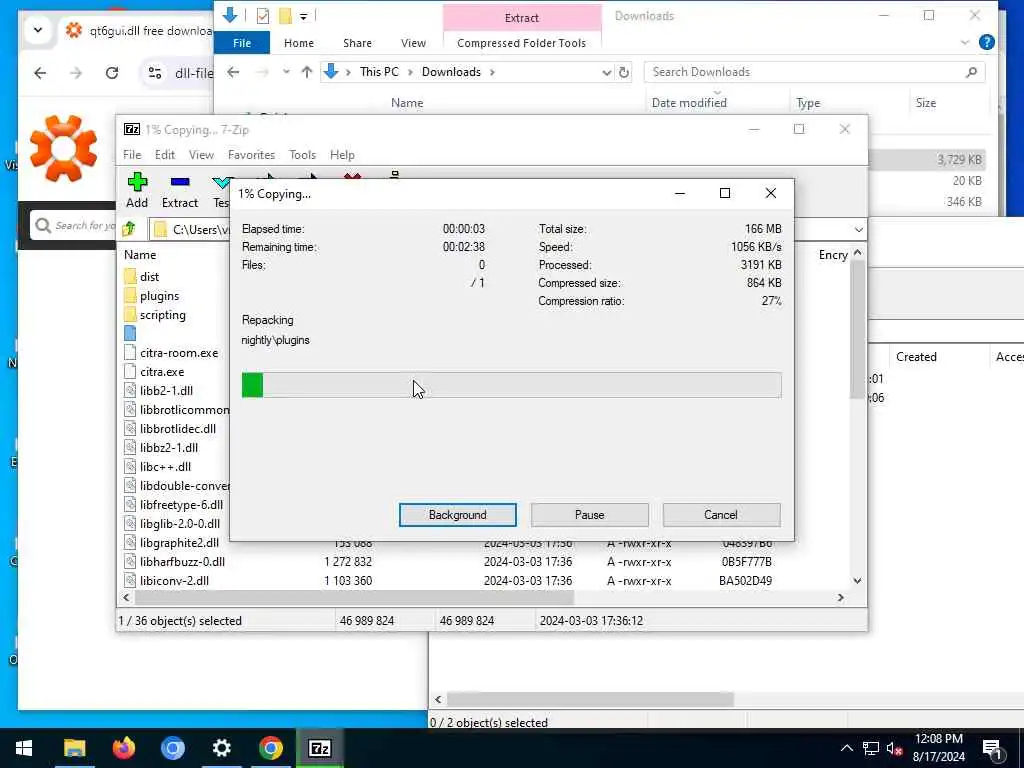Select the libfreetype-6.dll file icon
This screenshot has height=768, width=1024.
(x=130, y=505)
